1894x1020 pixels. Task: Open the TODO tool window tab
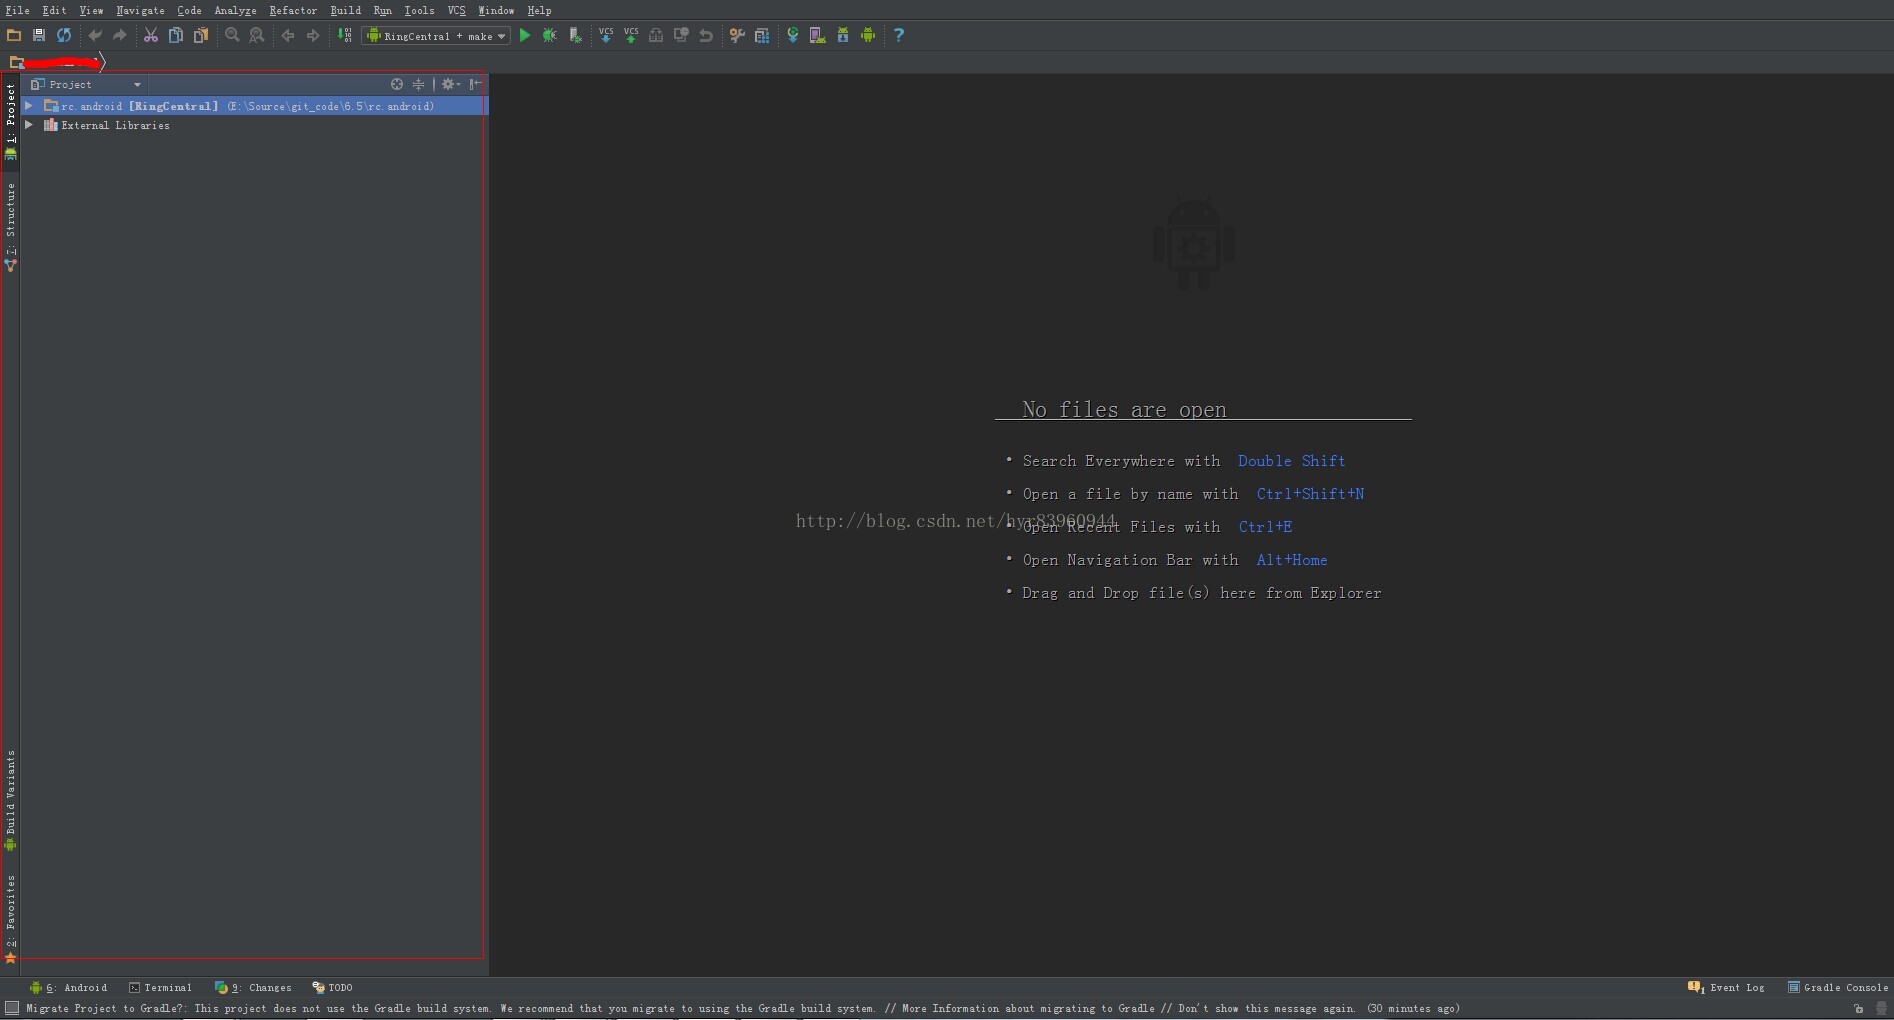(332, 987)
